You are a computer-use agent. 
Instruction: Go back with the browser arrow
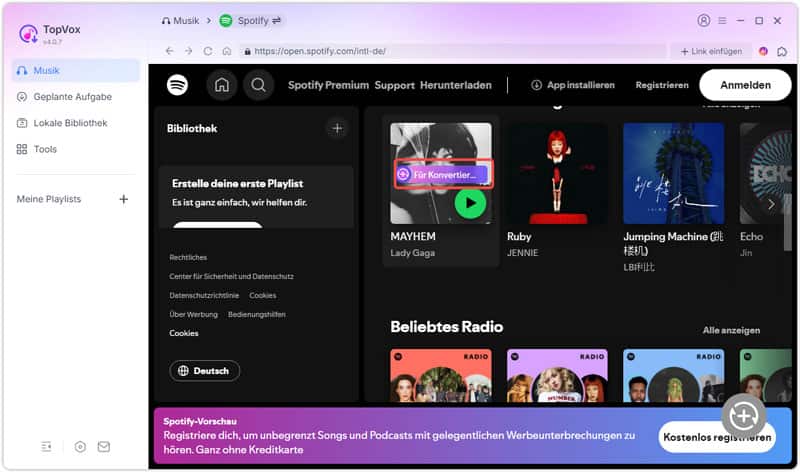click(x=168, y=51)
